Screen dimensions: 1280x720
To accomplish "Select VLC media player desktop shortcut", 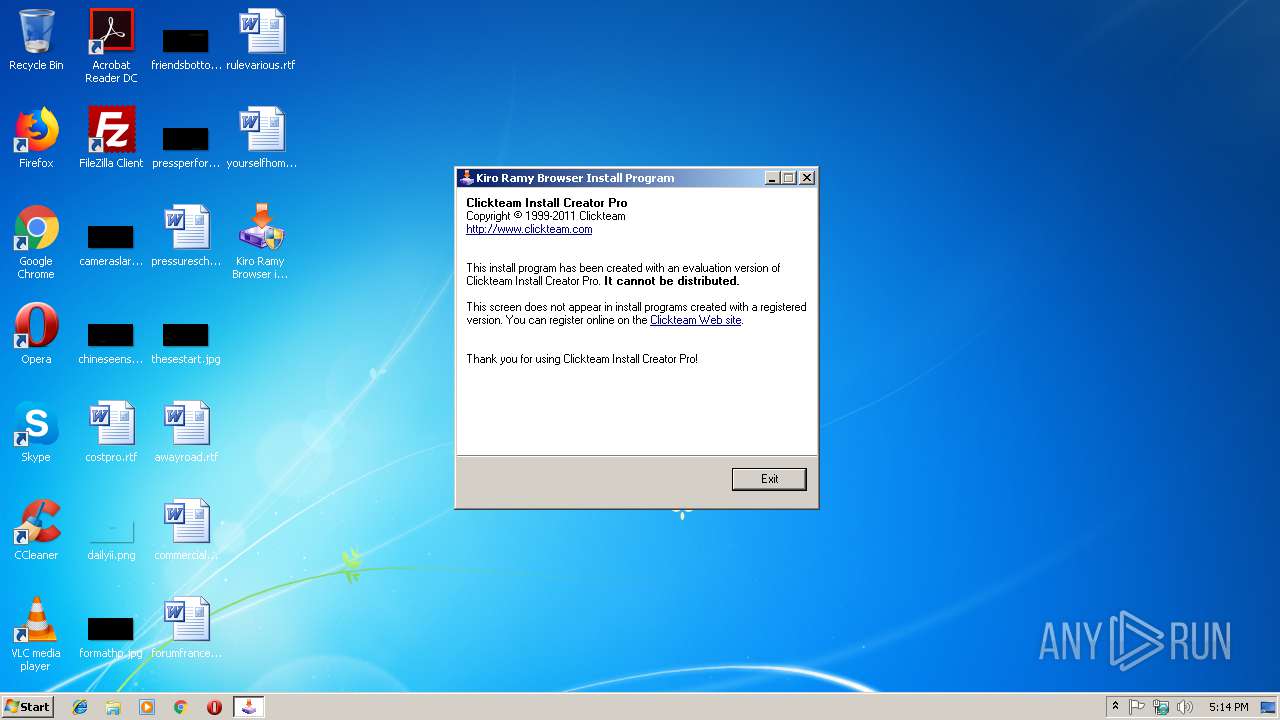I will (x=36, y=634).
